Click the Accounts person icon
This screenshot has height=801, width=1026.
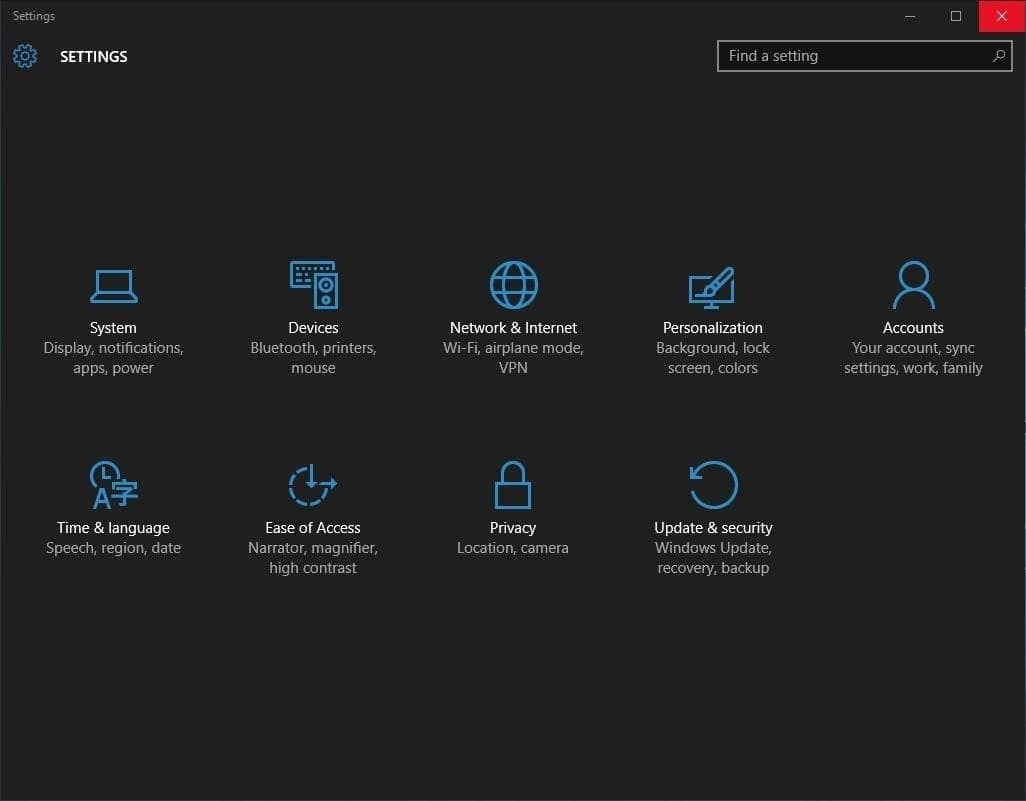click(x=913, y=285)
